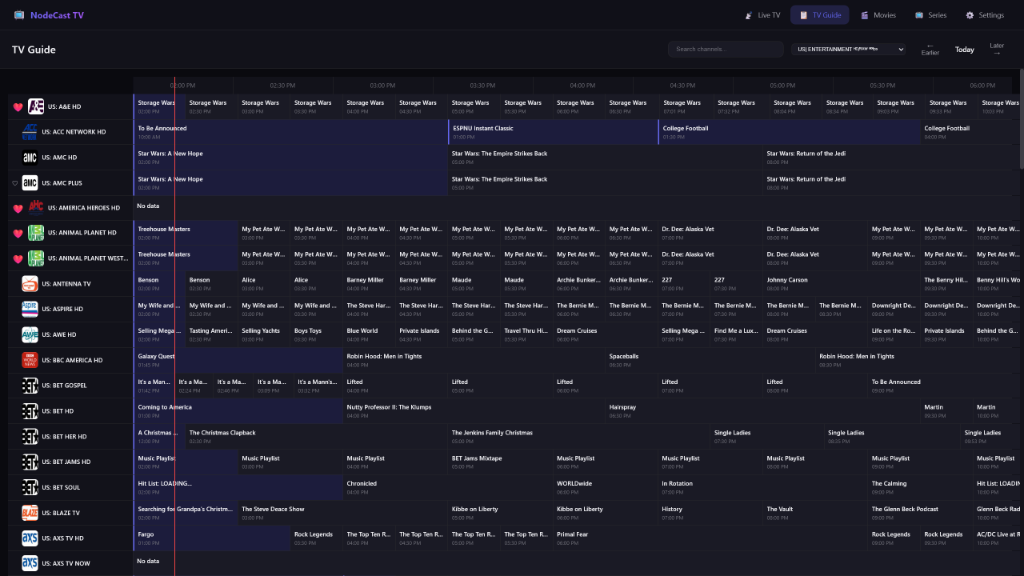Jump to the Earlier time range
This screenshot has height=576, width=1024.
(930, 49)
